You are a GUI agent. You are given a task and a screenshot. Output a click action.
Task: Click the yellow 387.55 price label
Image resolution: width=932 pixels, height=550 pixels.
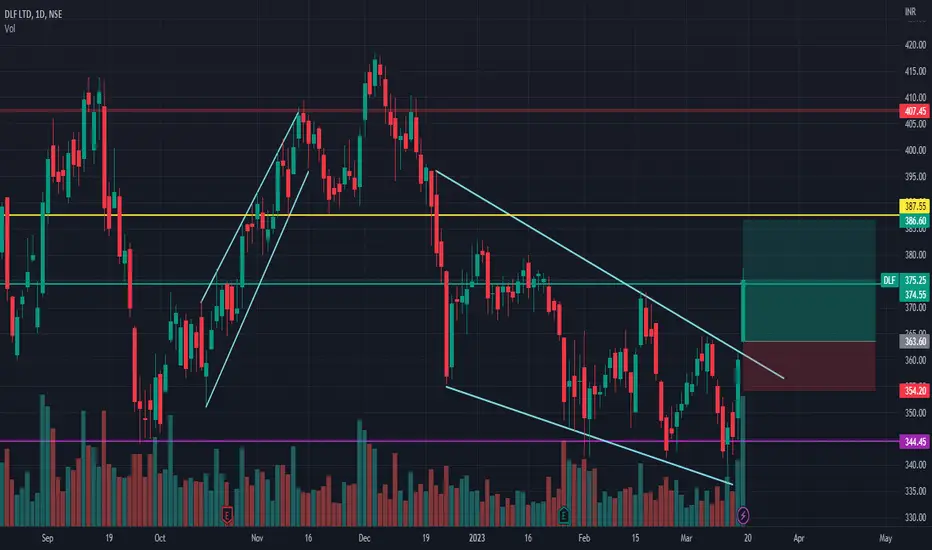click(915, 206)
